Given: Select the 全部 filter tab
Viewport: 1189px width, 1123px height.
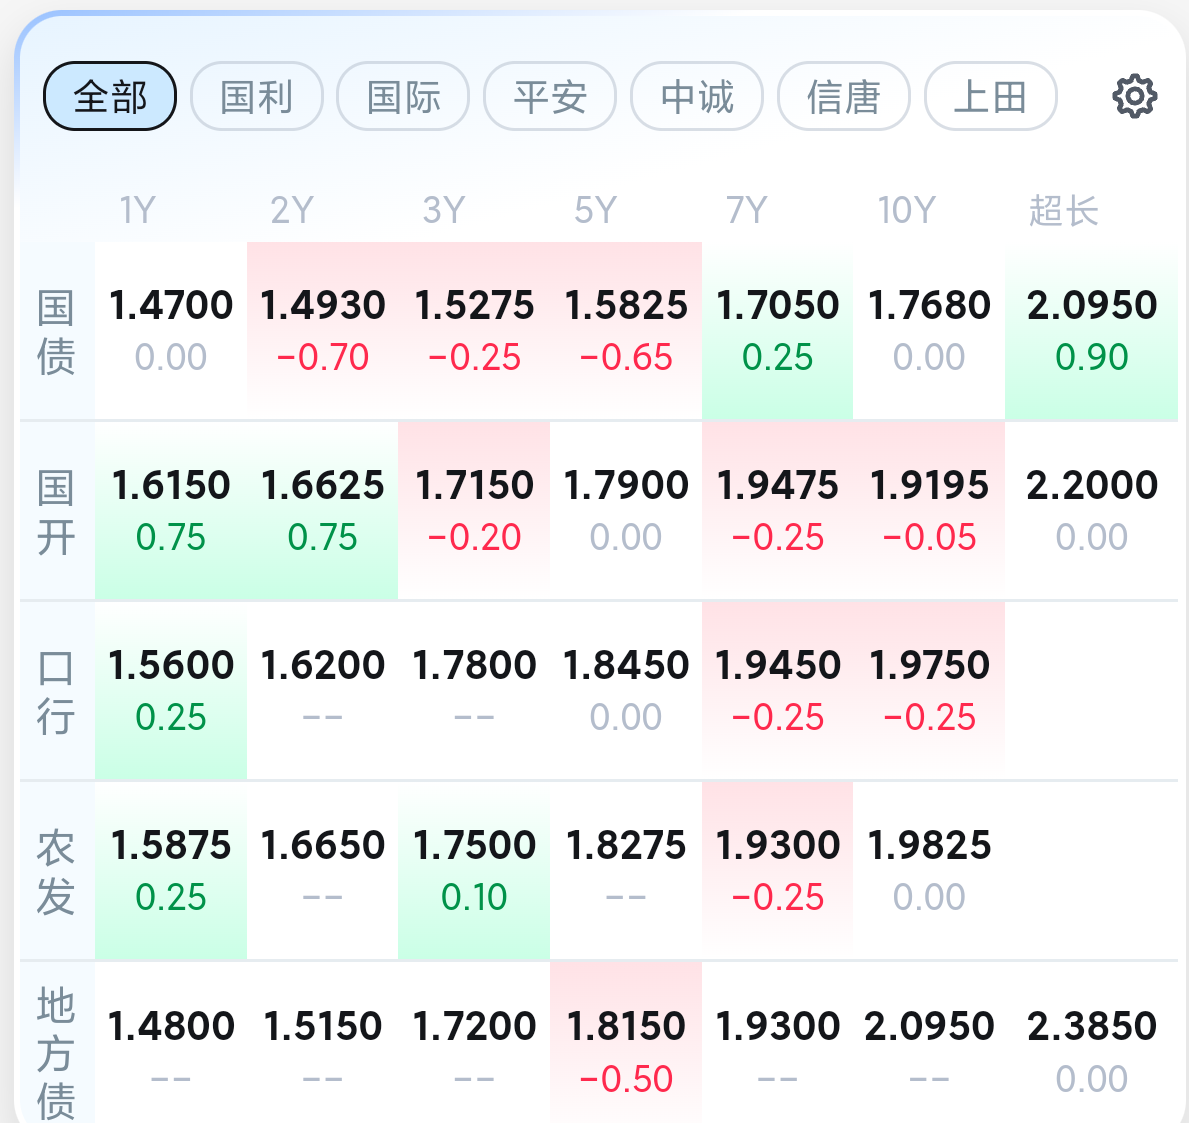Looking at the screenshot, I should click(x=110, y=97).
